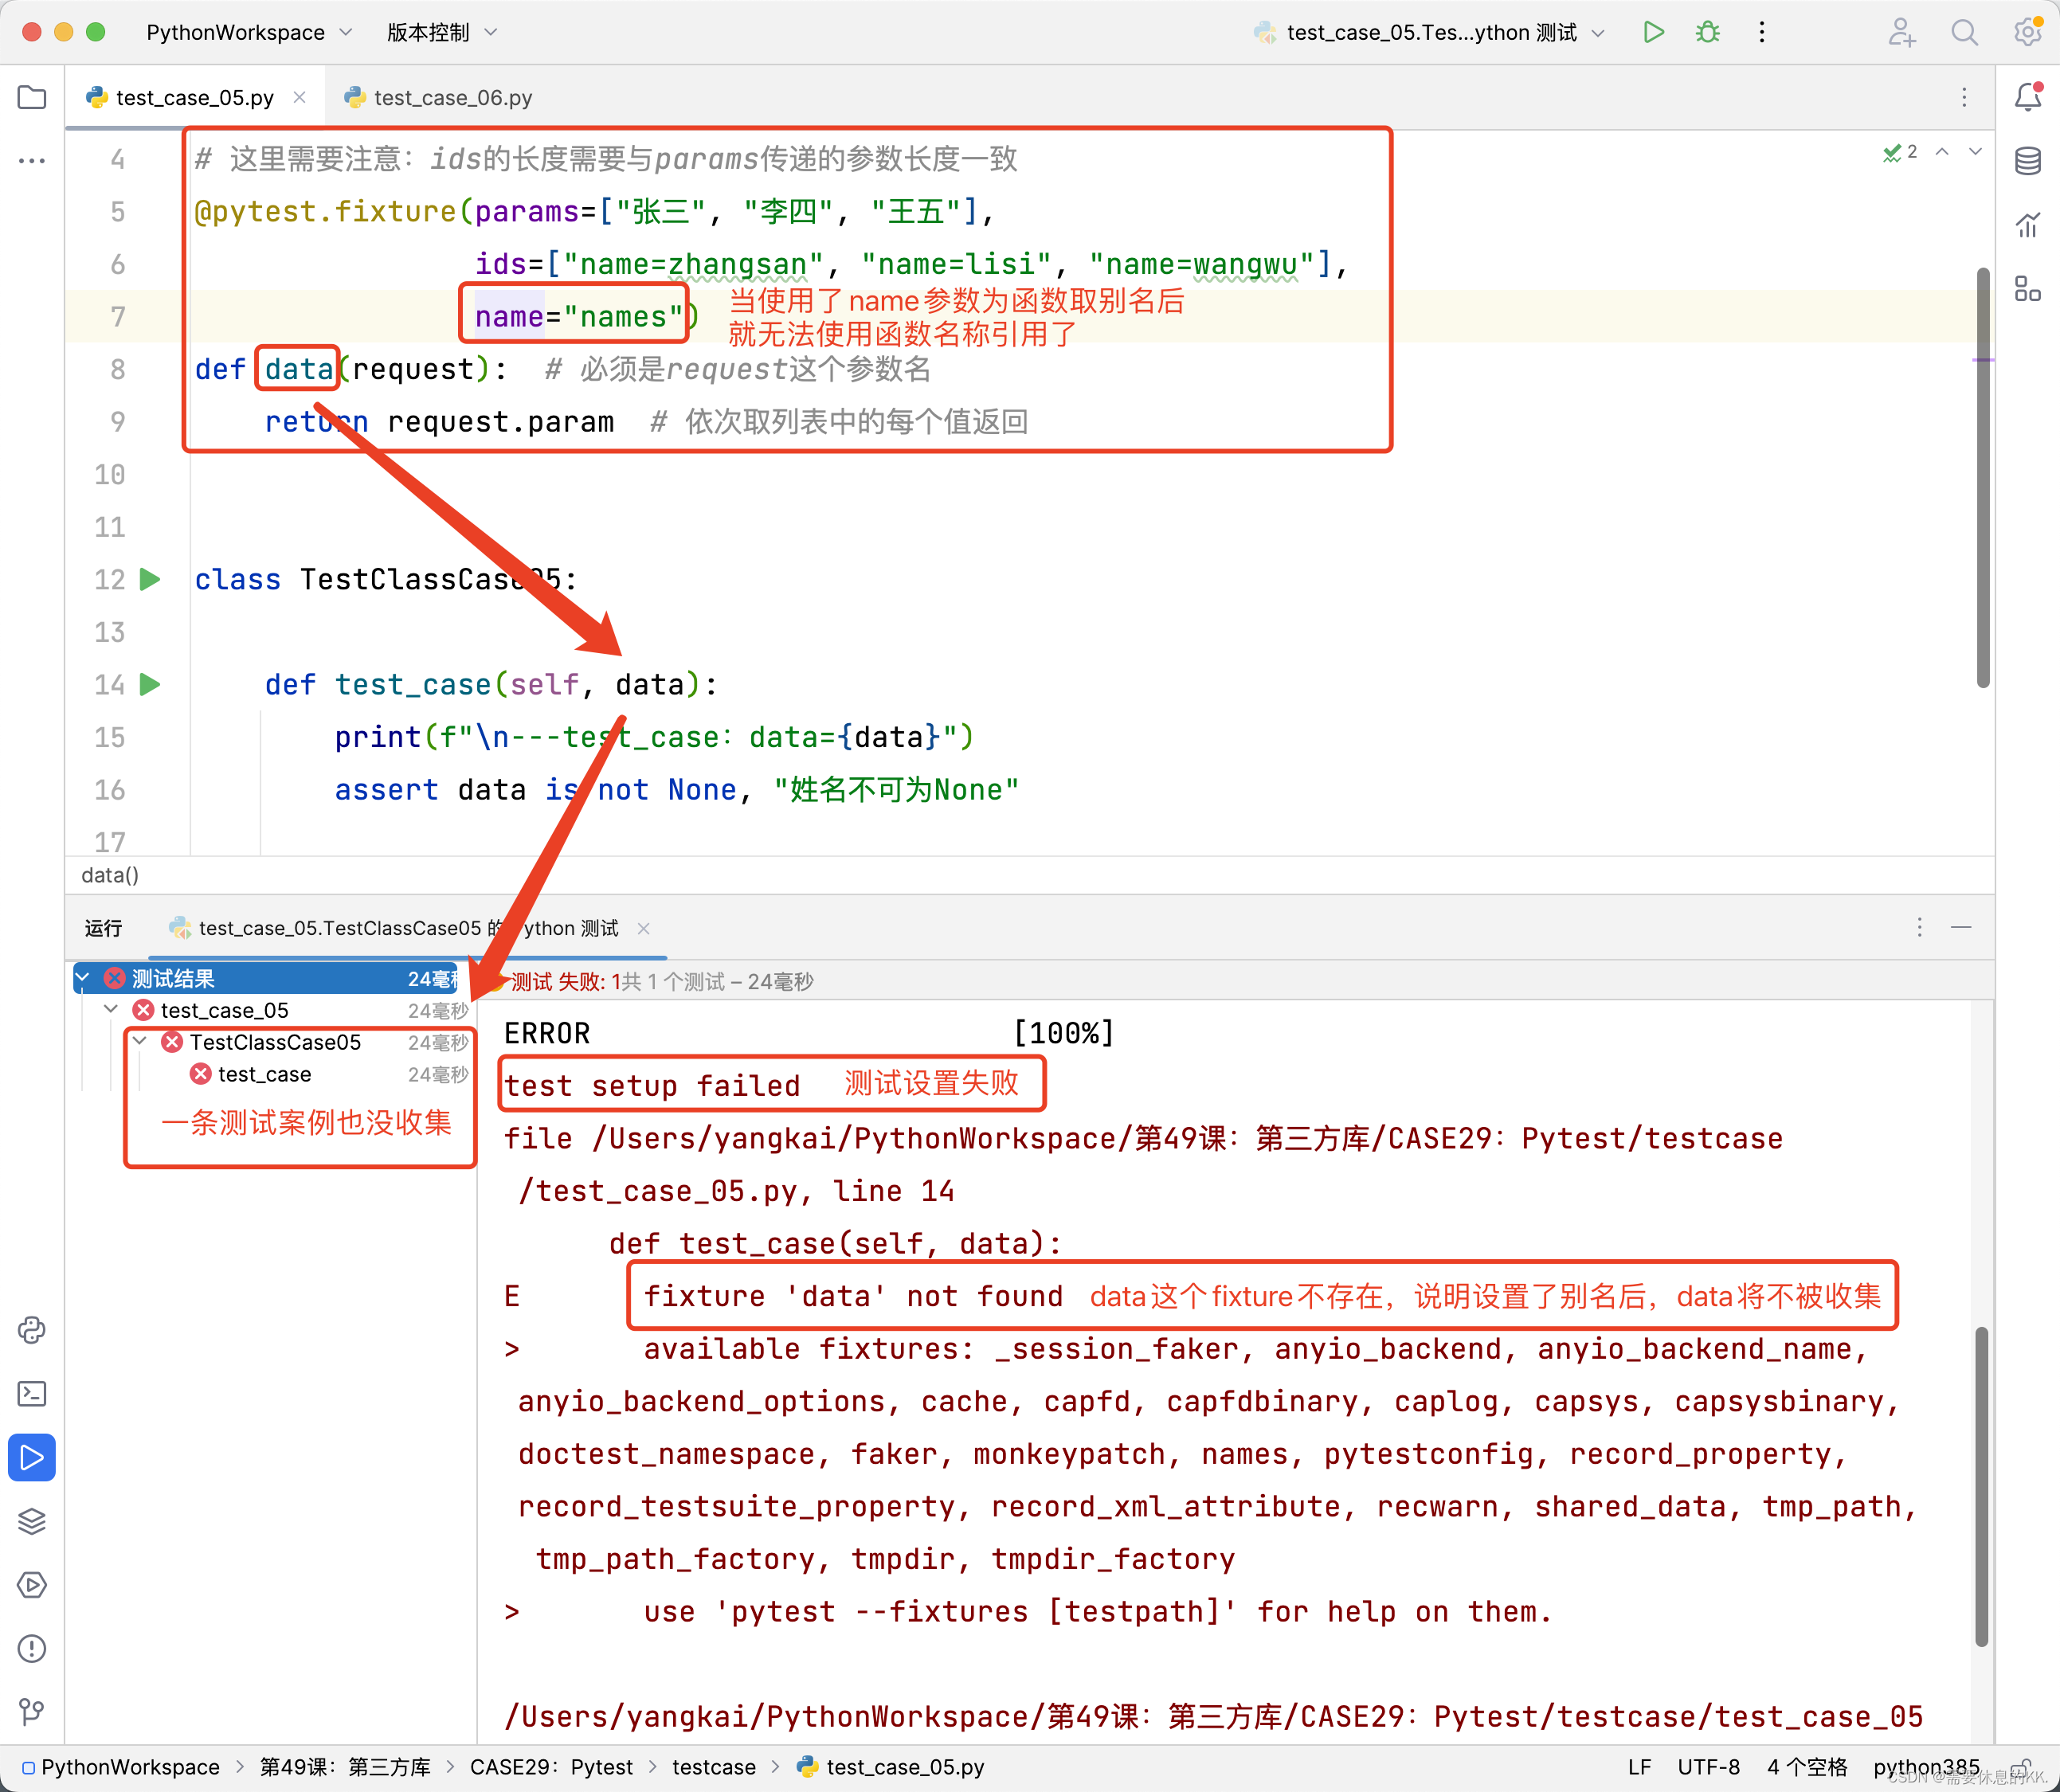Screen dimensions: 2060x1792
Task: Click 'test setup failed' line in the console
Action: point(652,1085)
